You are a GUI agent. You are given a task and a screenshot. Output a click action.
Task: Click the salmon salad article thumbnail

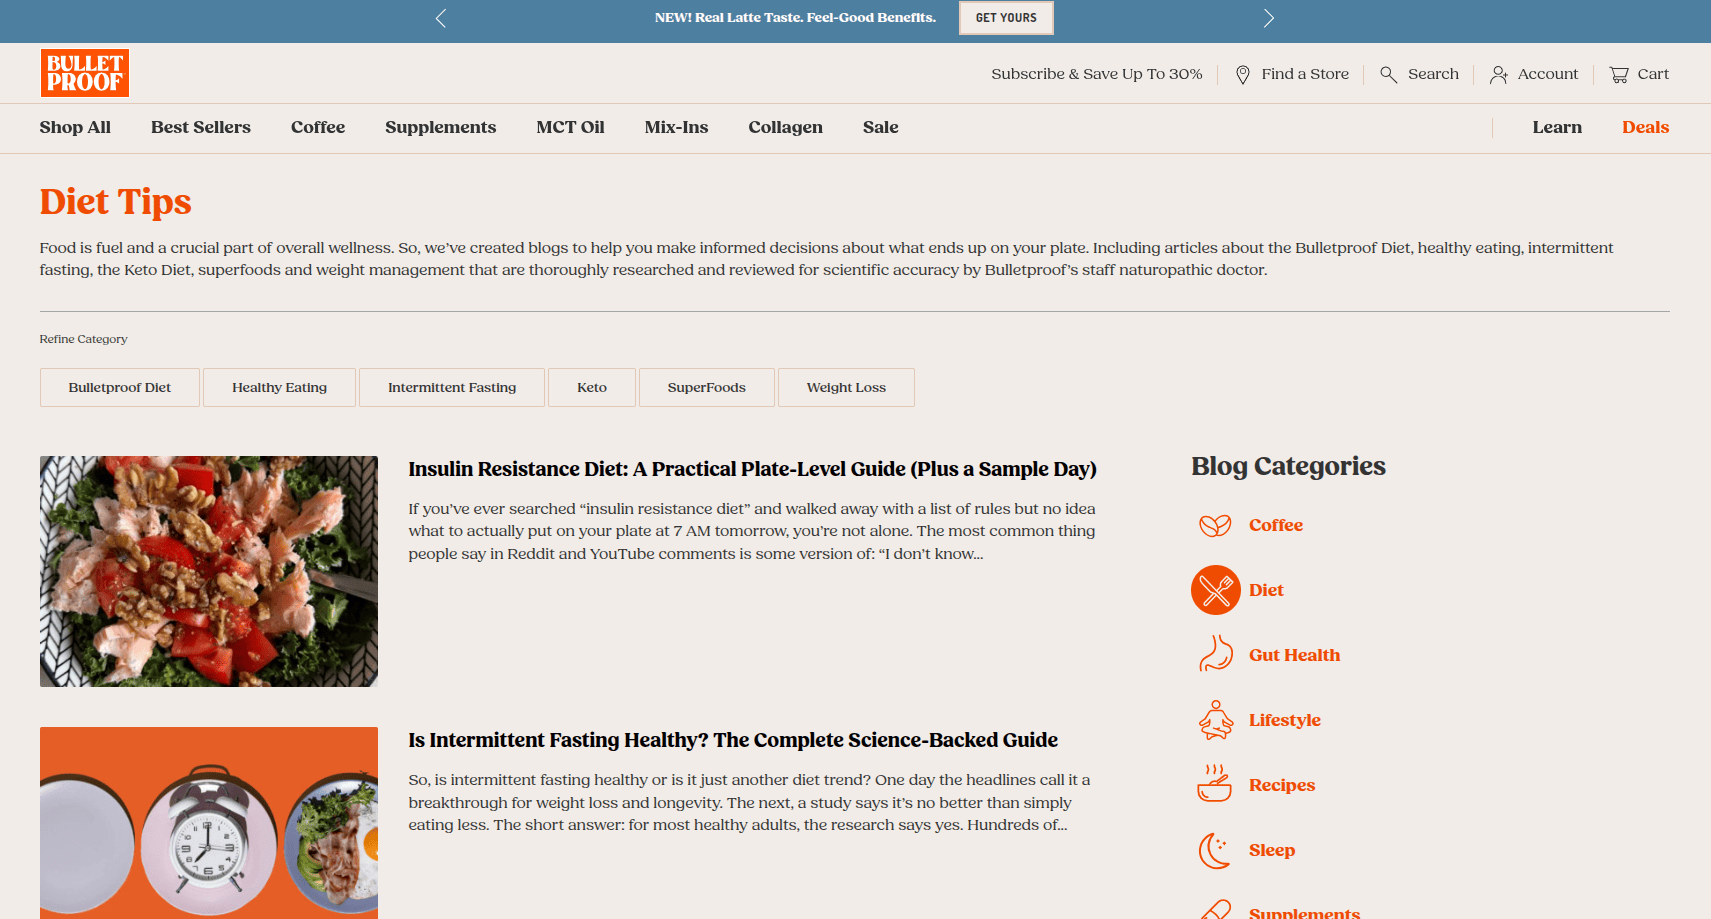click(209, 571)
